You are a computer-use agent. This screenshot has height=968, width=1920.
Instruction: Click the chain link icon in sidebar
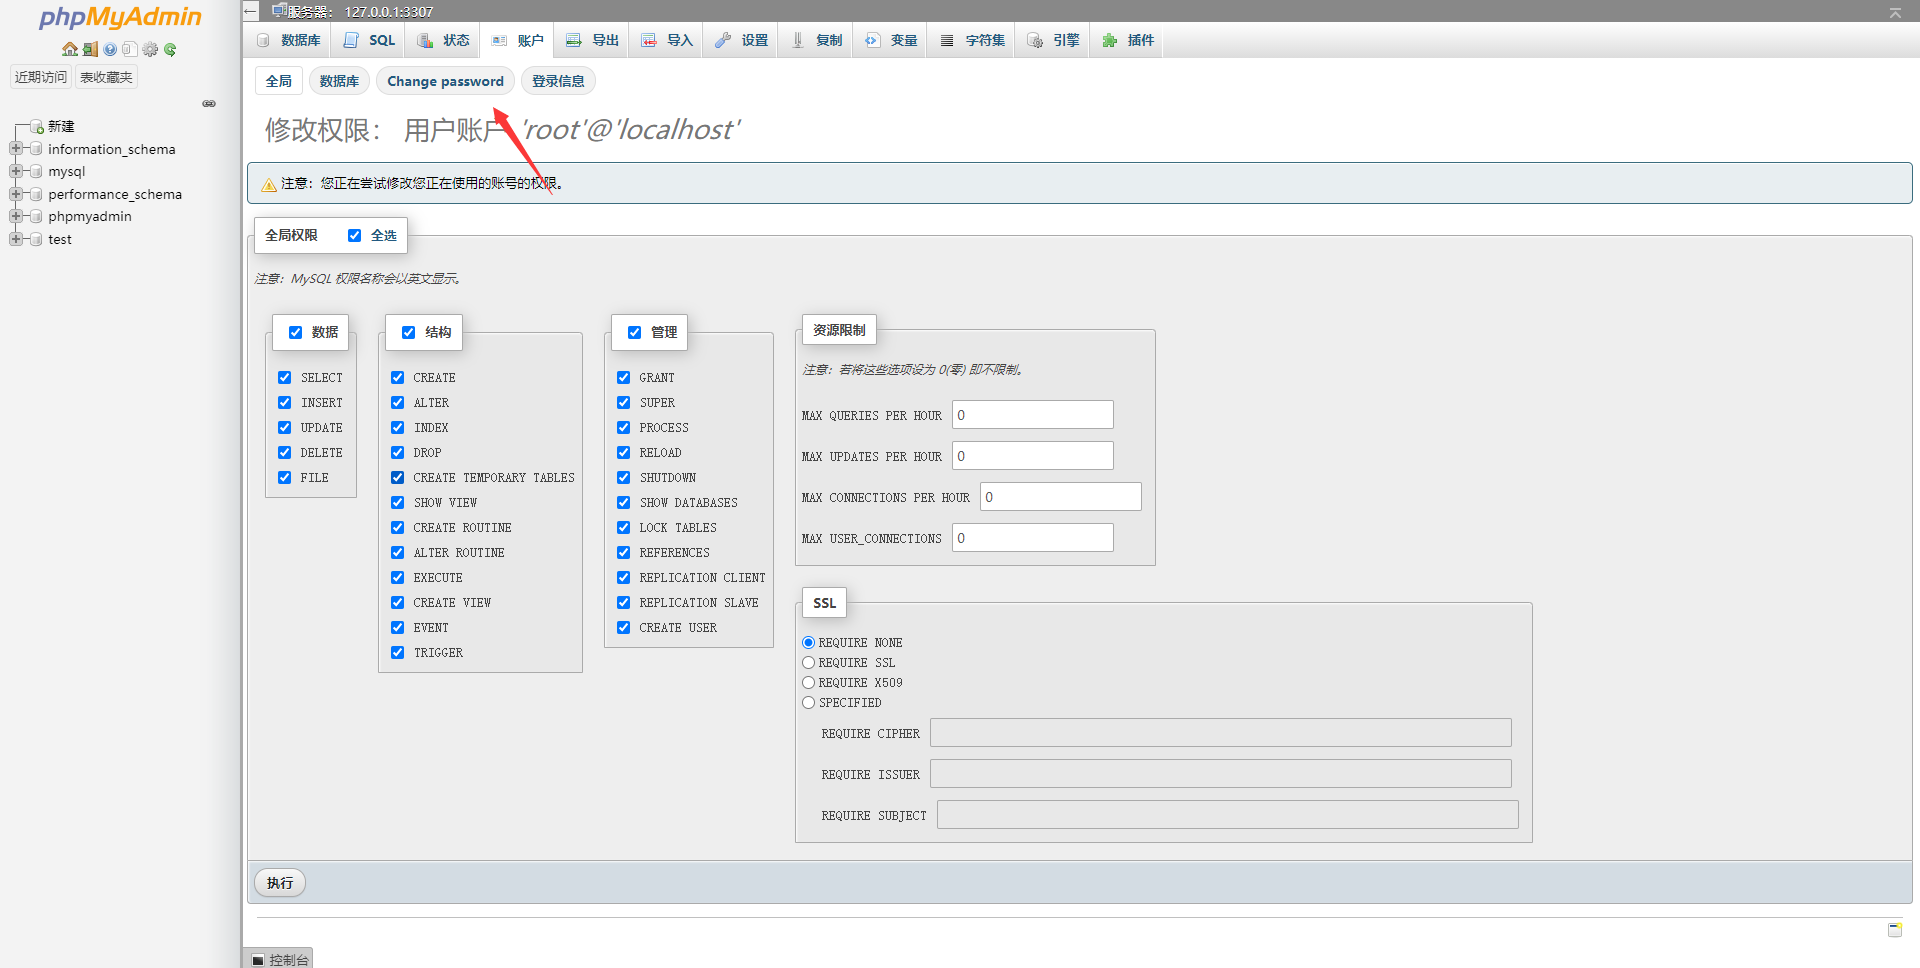(209, 103)
